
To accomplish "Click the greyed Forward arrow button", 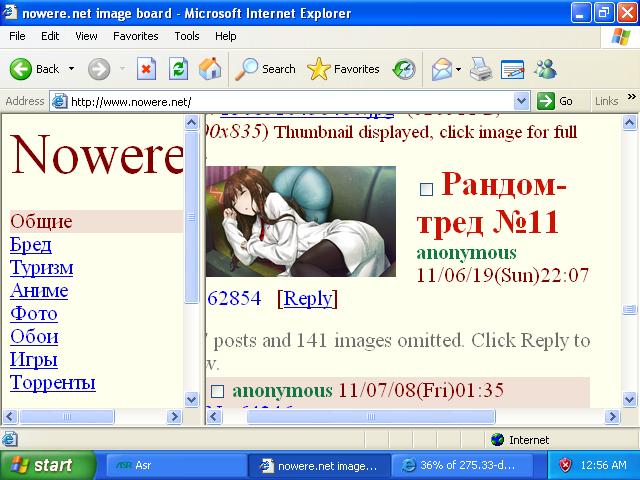I will (99, 69).
